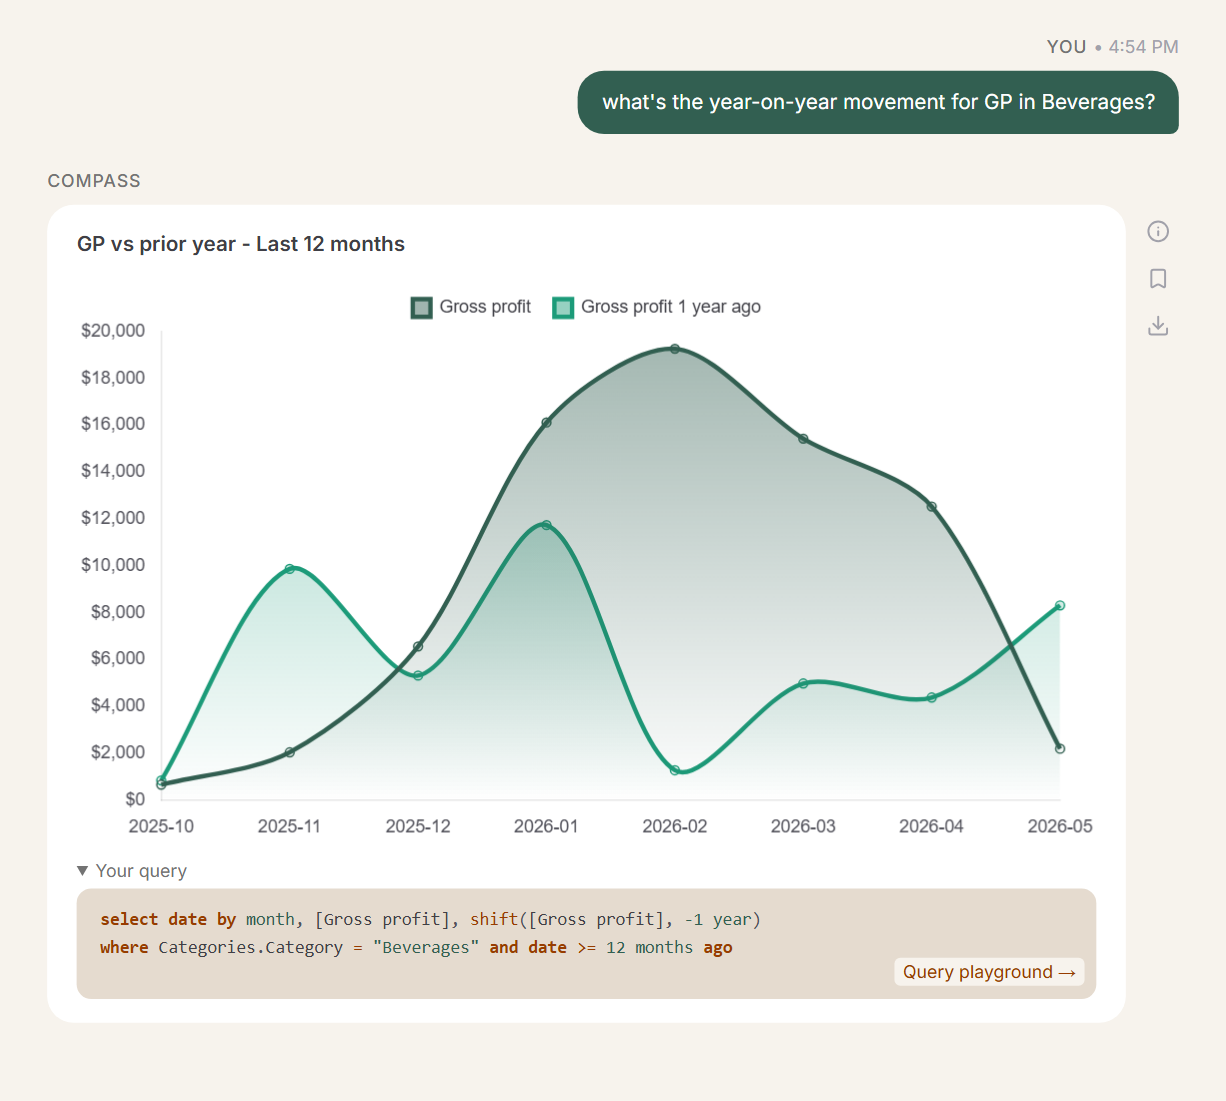Open the Query playground link
The height and width of the screenshot is (1101, 1226).
coord(989,972)
